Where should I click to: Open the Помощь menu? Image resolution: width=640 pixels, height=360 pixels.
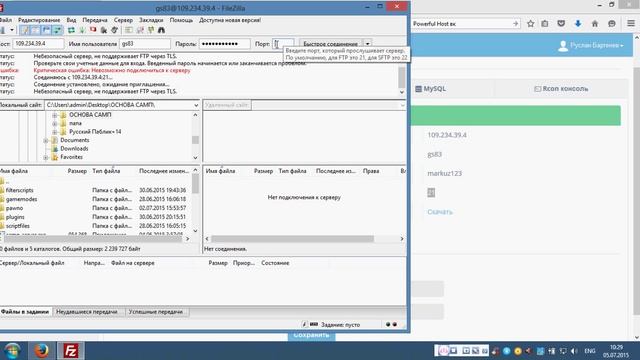181,20
